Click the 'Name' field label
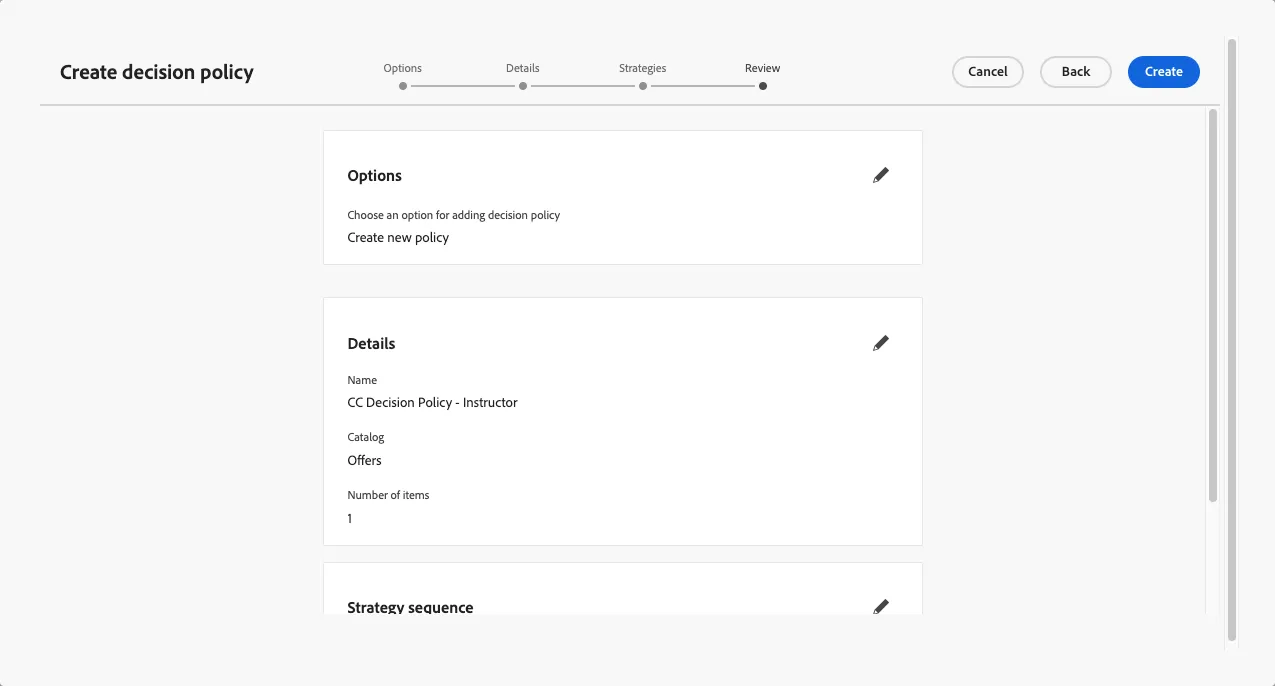The height and width of the screenshot is (686, 1275). click(x=362, y=380)
